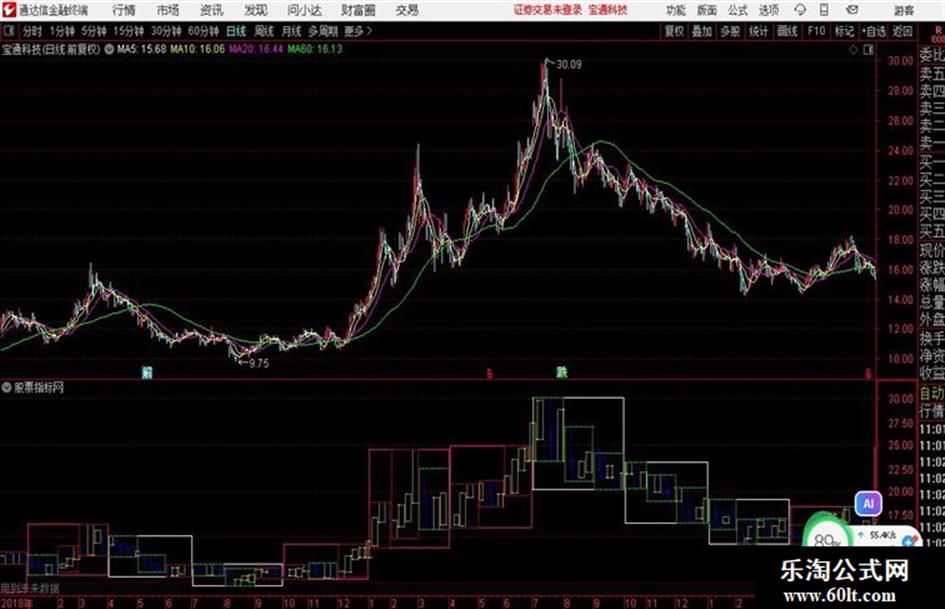Click the 统计 statistics button
The width and height of the screenshot is (945, 609).
click(x=758, y=31)
